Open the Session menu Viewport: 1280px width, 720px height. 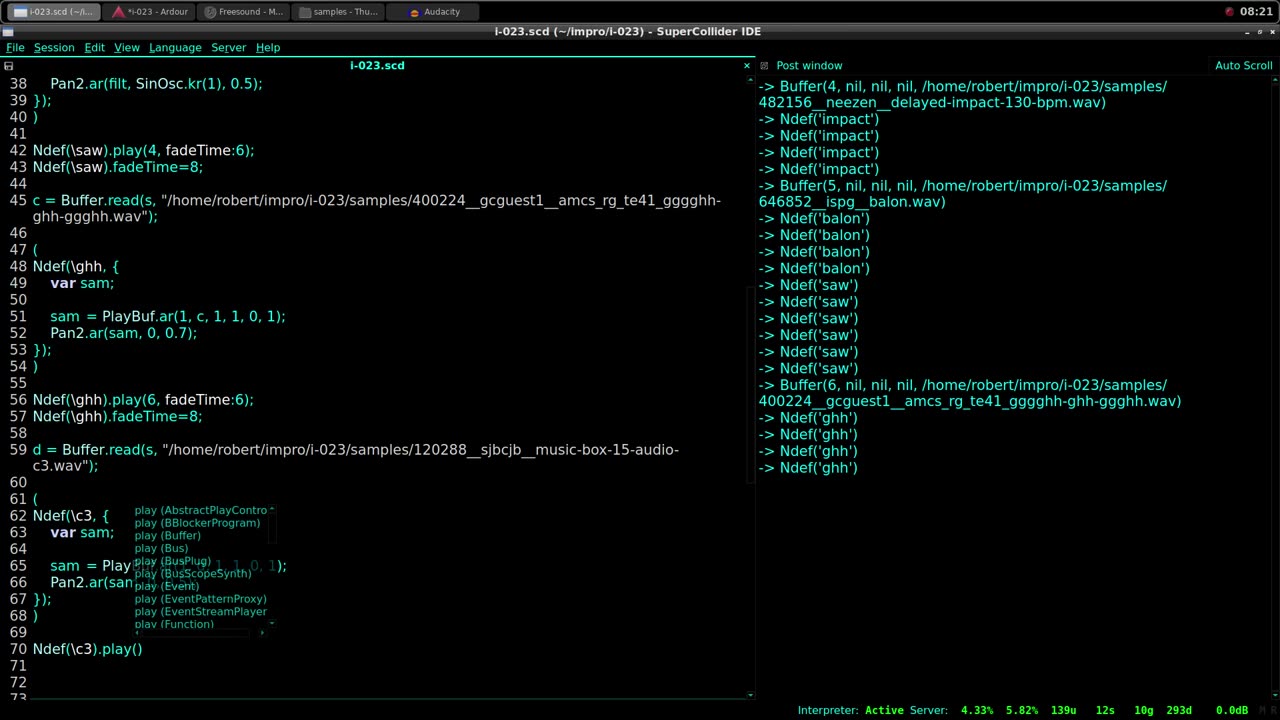[x=54, y=47]
